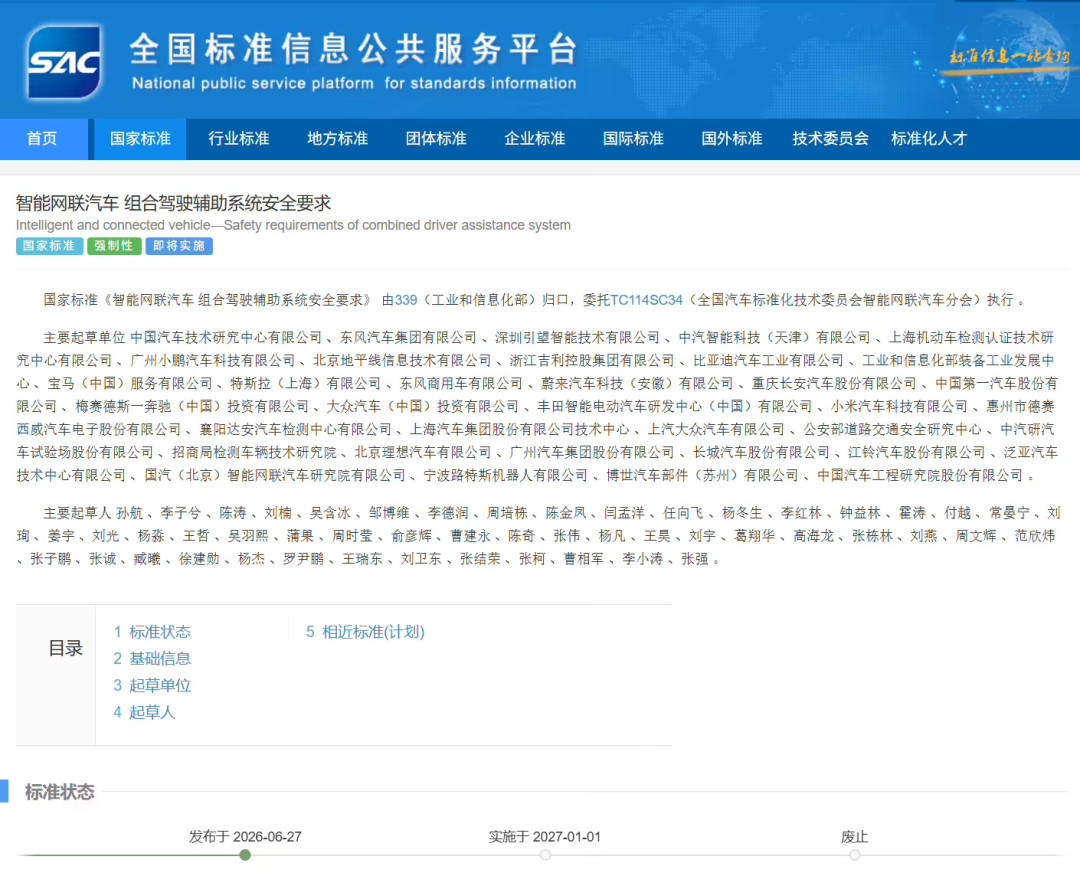Switch to 国家标准 nav tab

pyautogui.click(x=141, y=138)
